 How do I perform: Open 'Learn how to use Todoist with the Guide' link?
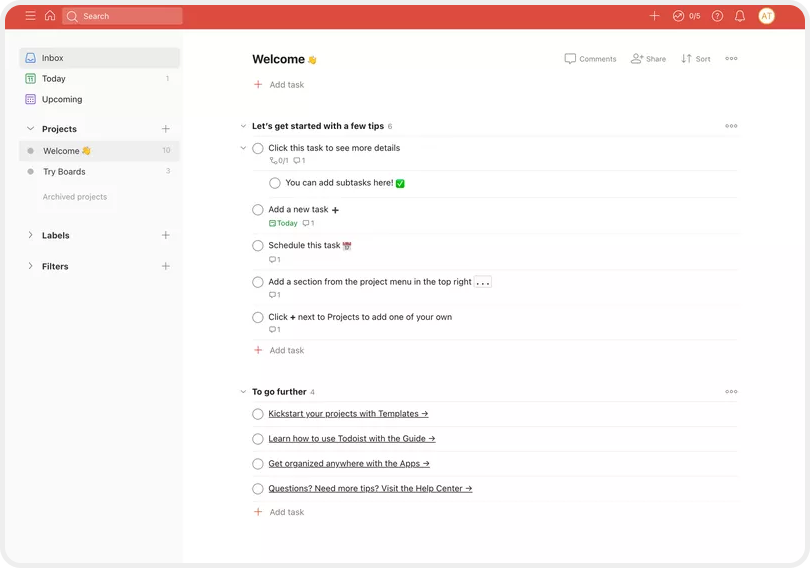[x=352, y=438]
